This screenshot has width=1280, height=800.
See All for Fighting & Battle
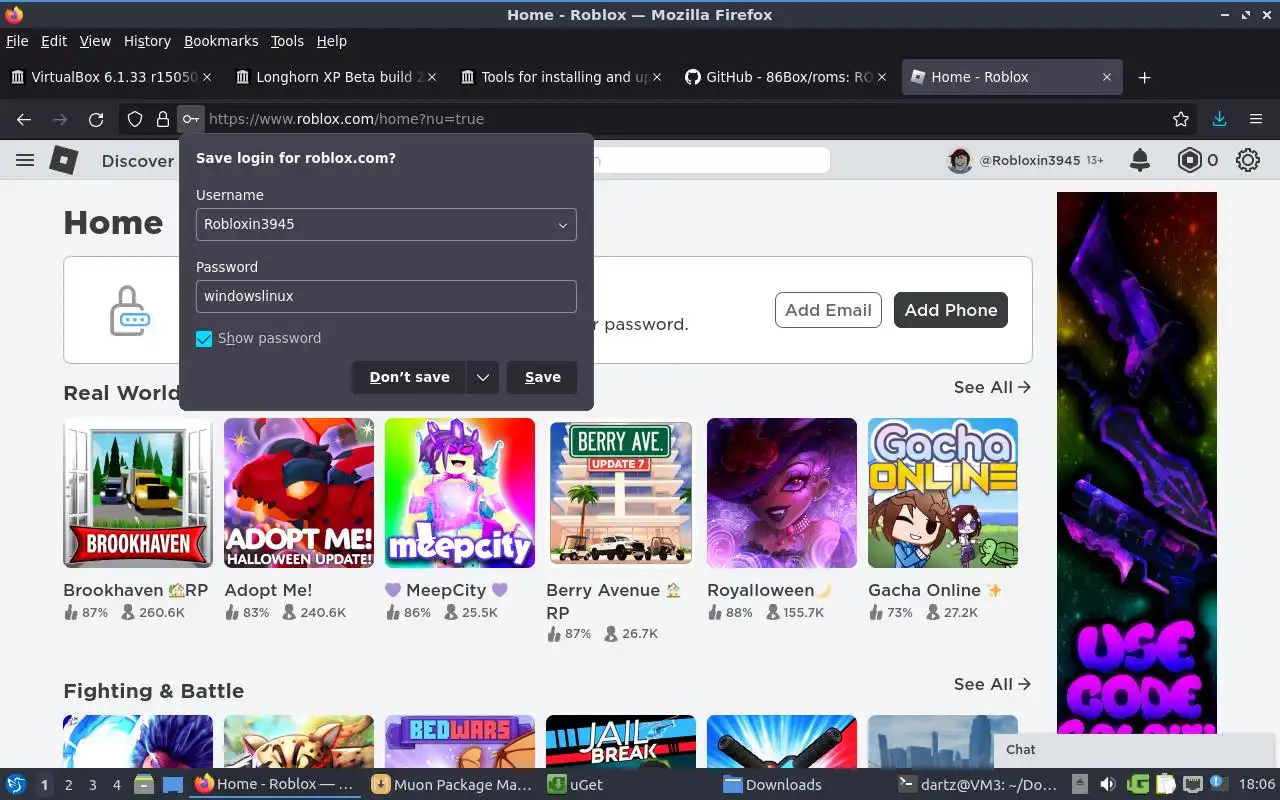[x=992, y=684]
